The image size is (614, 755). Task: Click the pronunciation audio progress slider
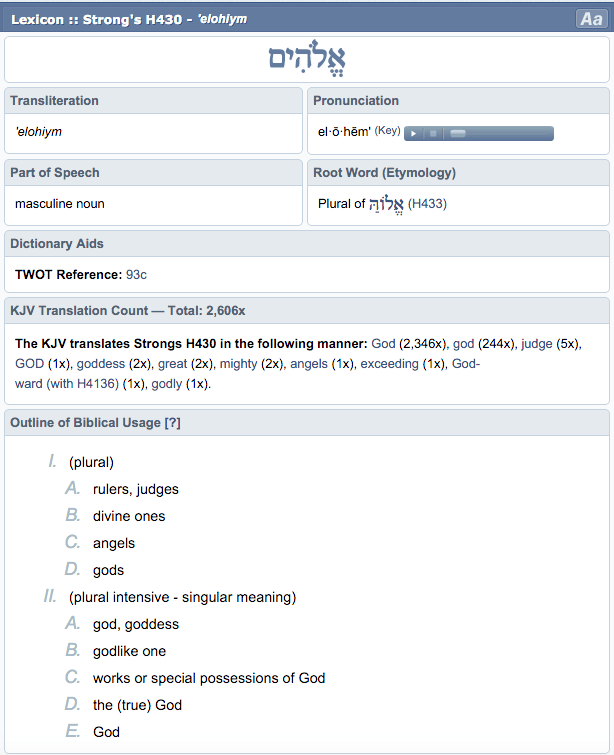pos(498,133)
